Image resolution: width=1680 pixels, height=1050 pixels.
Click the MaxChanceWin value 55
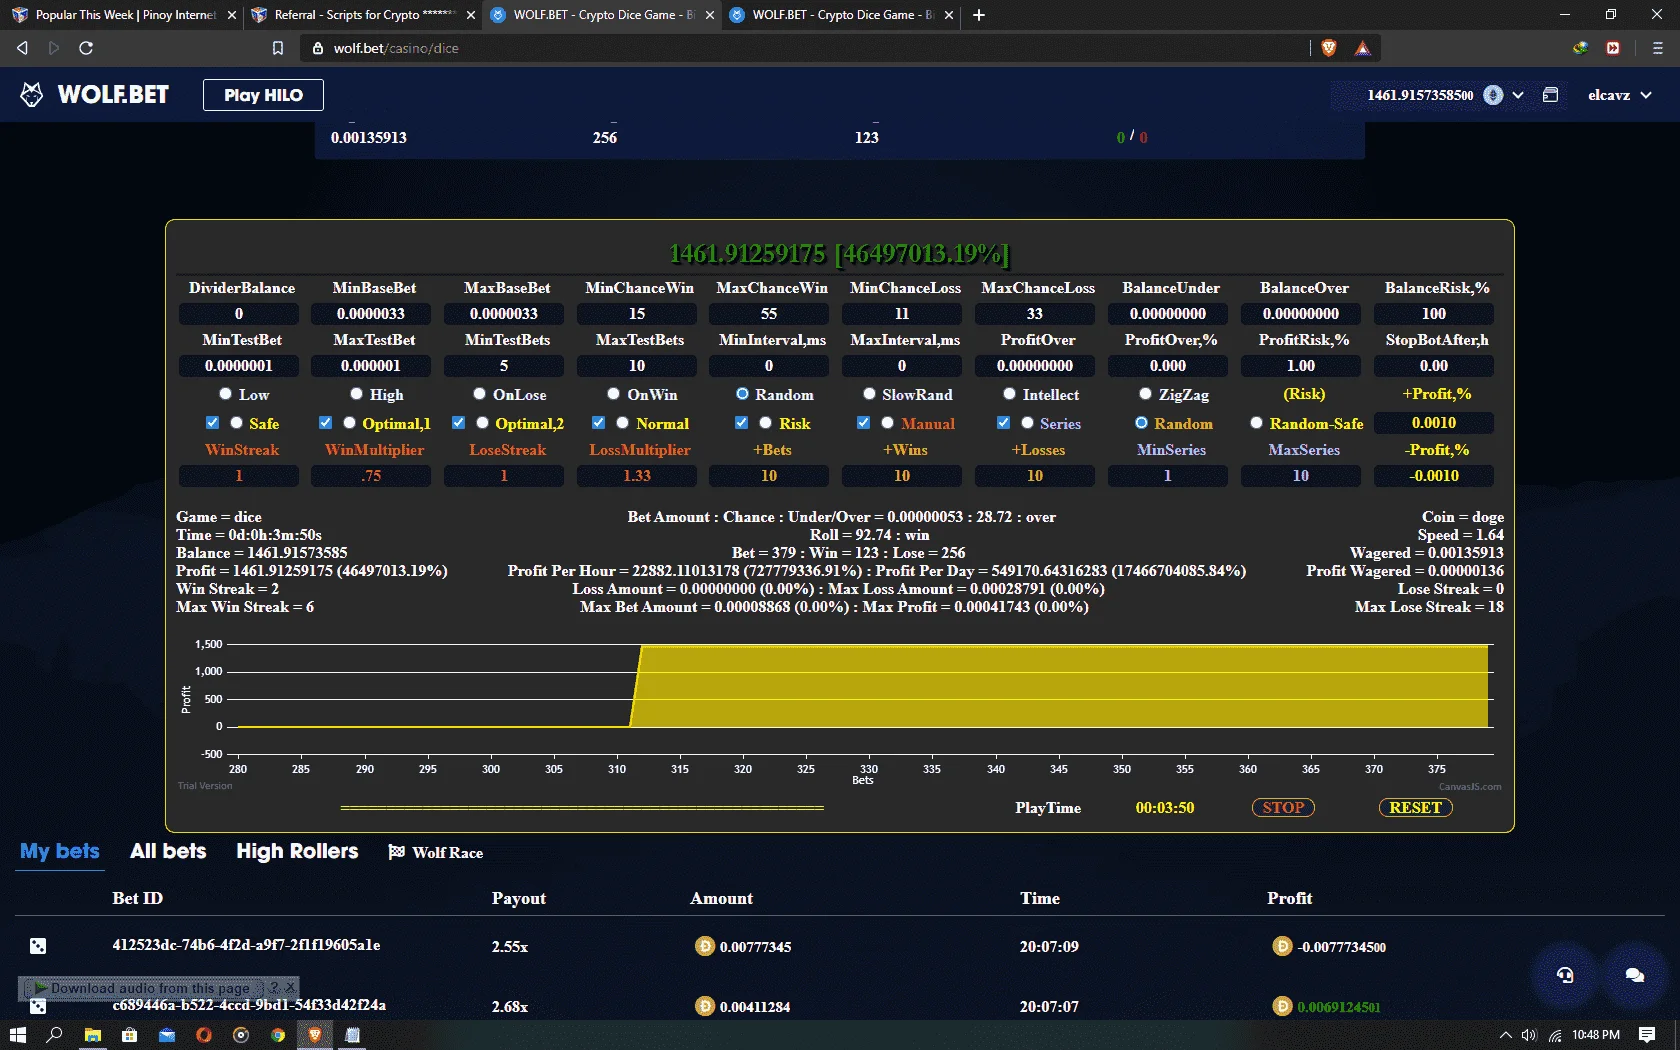tap(769, 313)
